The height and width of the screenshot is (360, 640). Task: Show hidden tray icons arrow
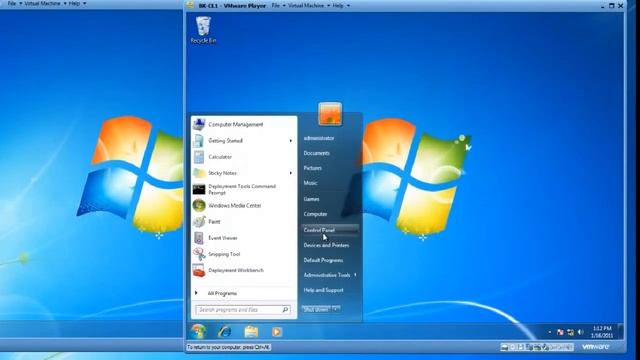pyautogui.click(x=550, y=332)
